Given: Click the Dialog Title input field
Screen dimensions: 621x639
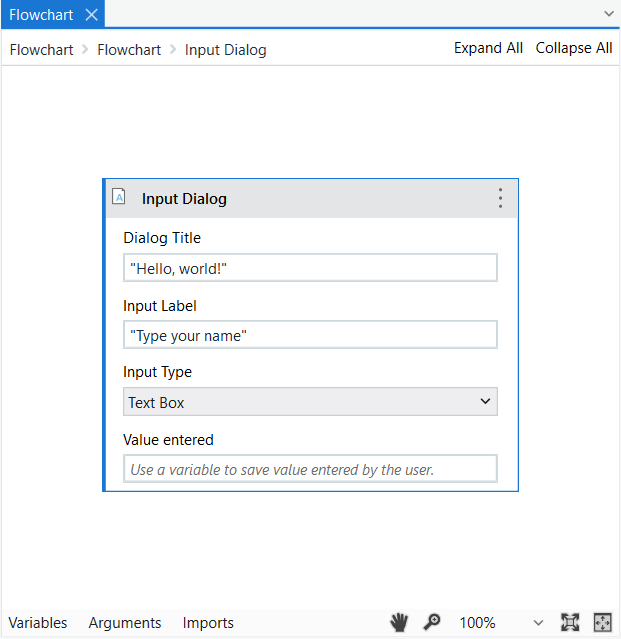Looking at the screenshot, I should pos(310,268).
